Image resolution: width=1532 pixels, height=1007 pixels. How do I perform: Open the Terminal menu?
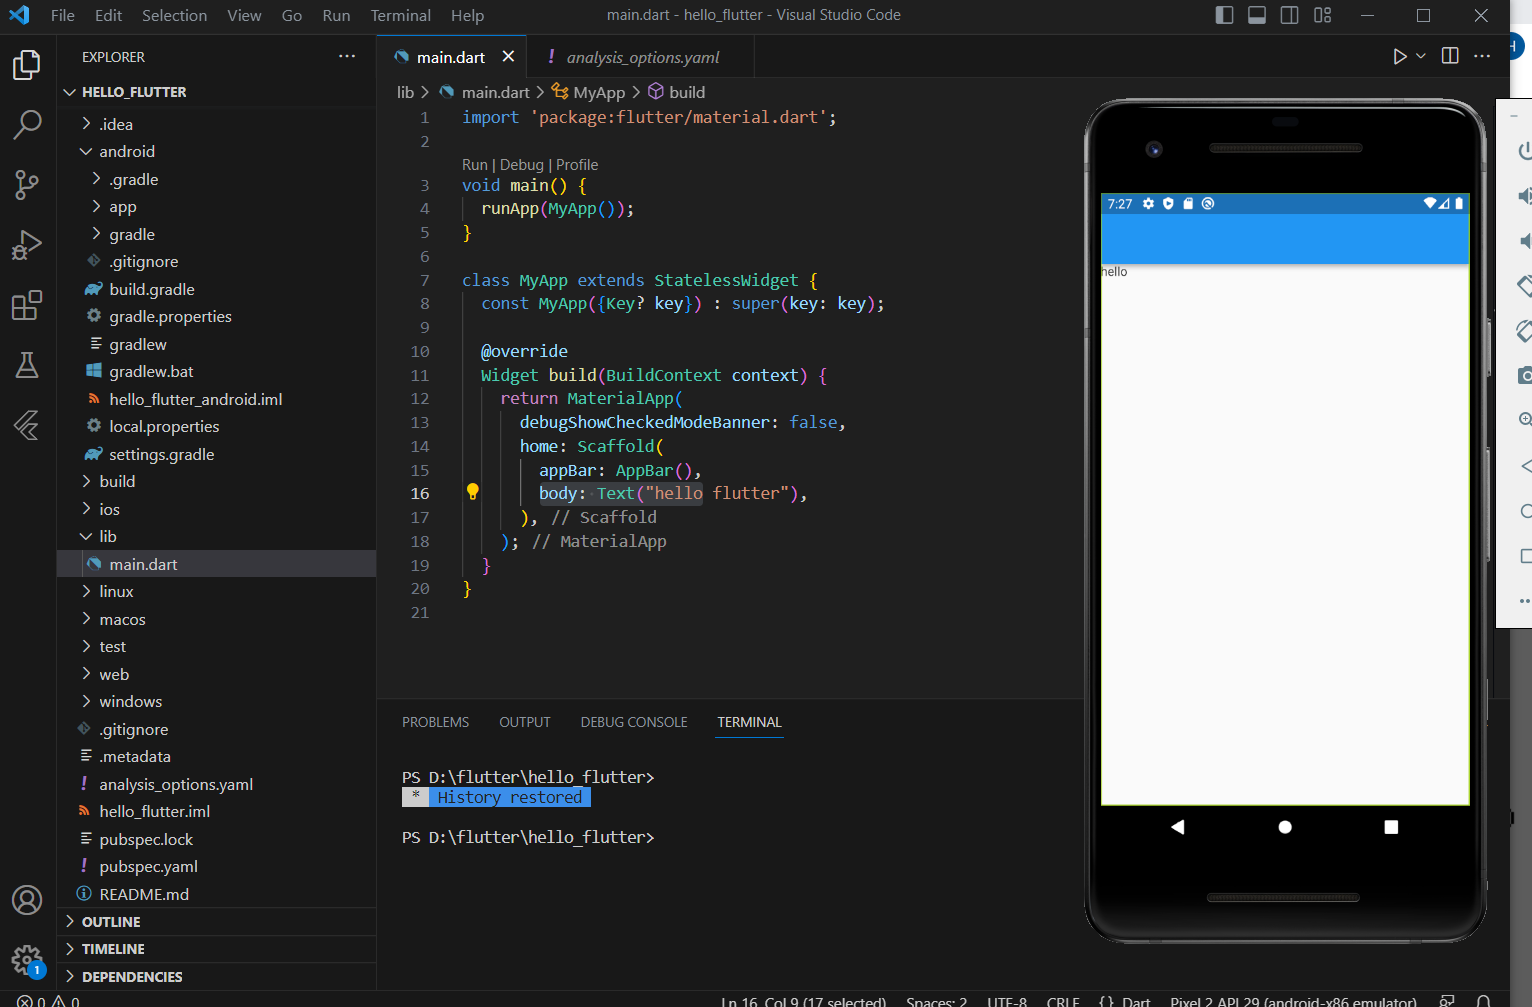[x=400, y=15]
